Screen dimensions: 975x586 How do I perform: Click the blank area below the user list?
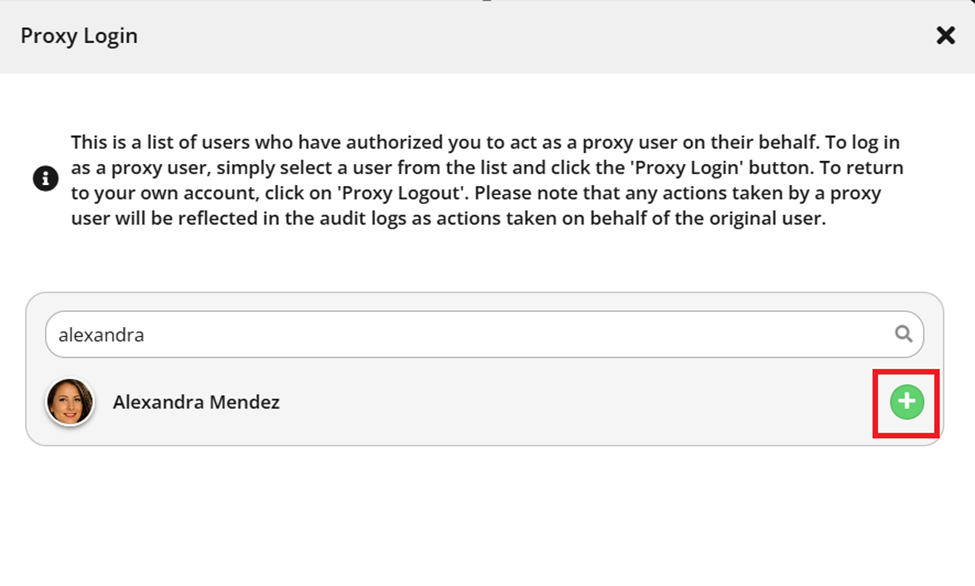(x=488, y=516)
